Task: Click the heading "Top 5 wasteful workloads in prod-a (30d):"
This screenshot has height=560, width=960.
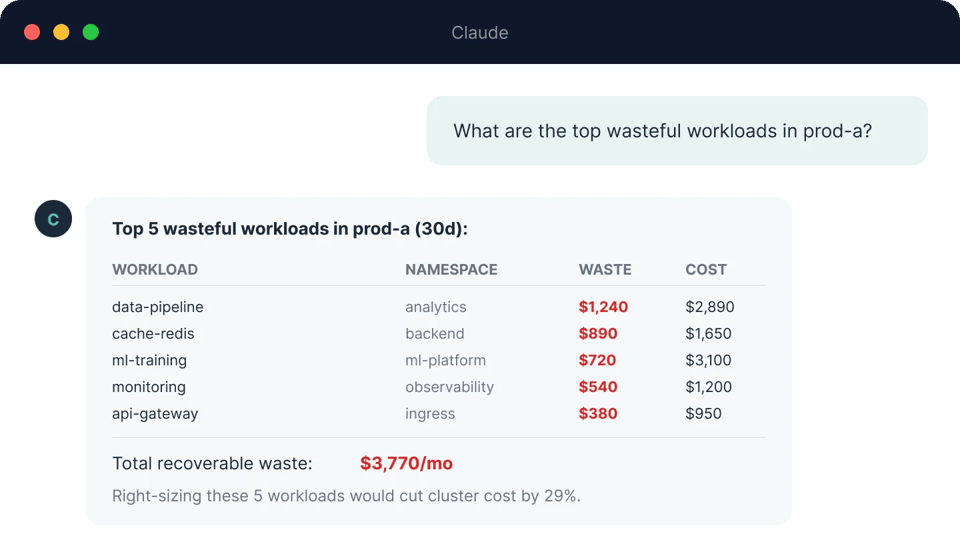Action: pyautogui.click(x=290, y=228)
